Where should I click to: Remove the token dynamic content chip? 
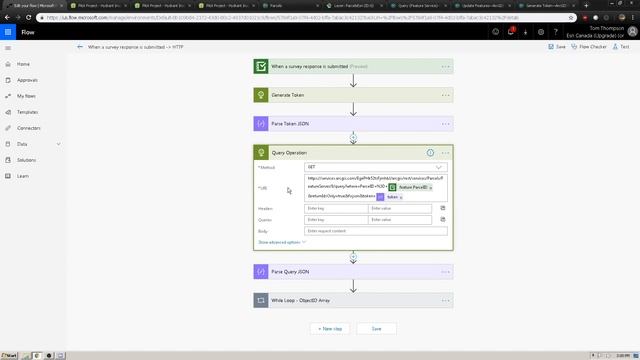[401, 198]
